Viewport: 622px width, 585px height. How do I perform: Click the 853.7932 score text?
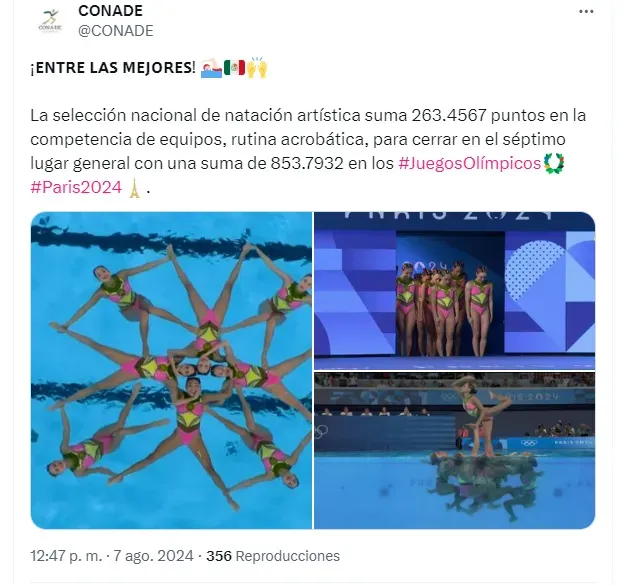307,163
